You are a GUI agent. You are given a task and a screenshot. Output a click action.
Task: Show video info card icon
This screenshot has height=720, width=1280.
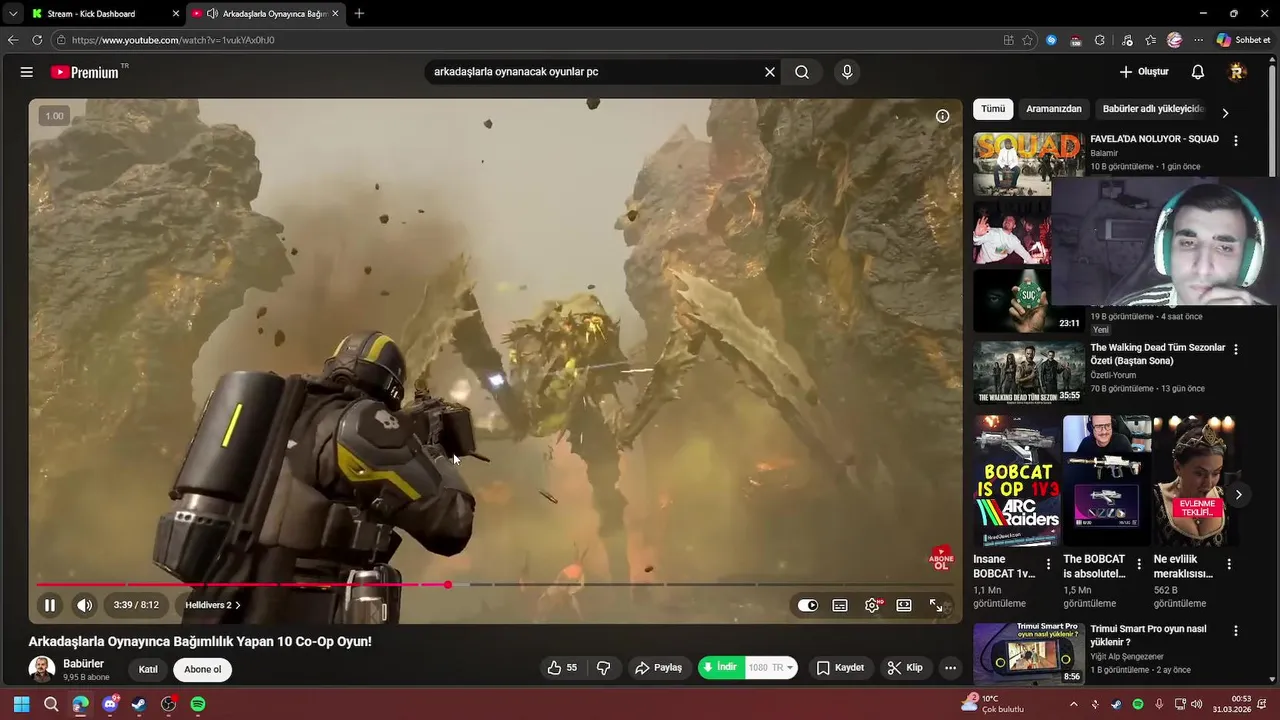[x=942, y=116]
